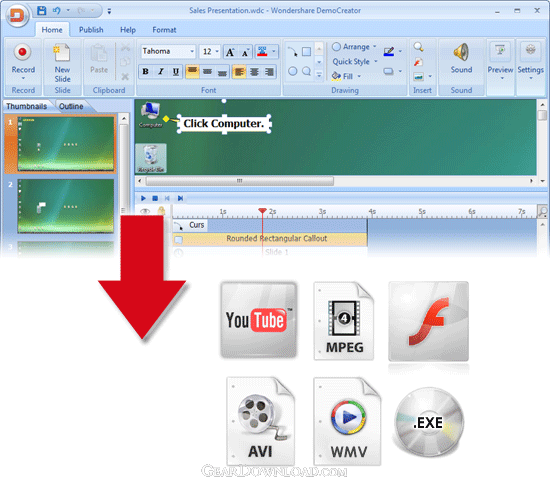The image size is (550, 480).
Task: Jump to the timeline start
Action: tap(167, 198)
